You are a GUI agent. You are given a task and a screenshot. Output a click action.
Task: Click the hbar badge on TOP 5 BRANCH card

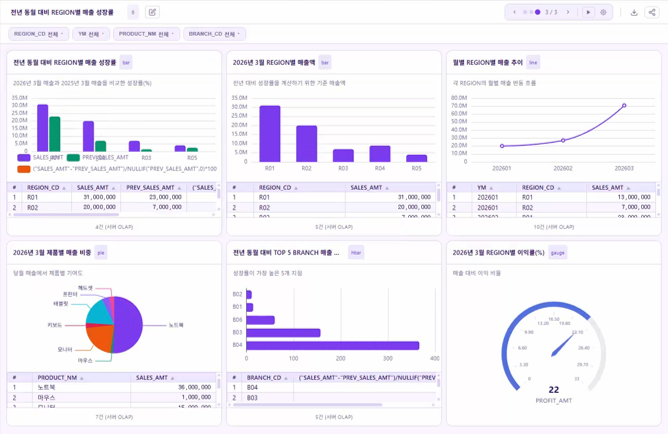point(356,253)
